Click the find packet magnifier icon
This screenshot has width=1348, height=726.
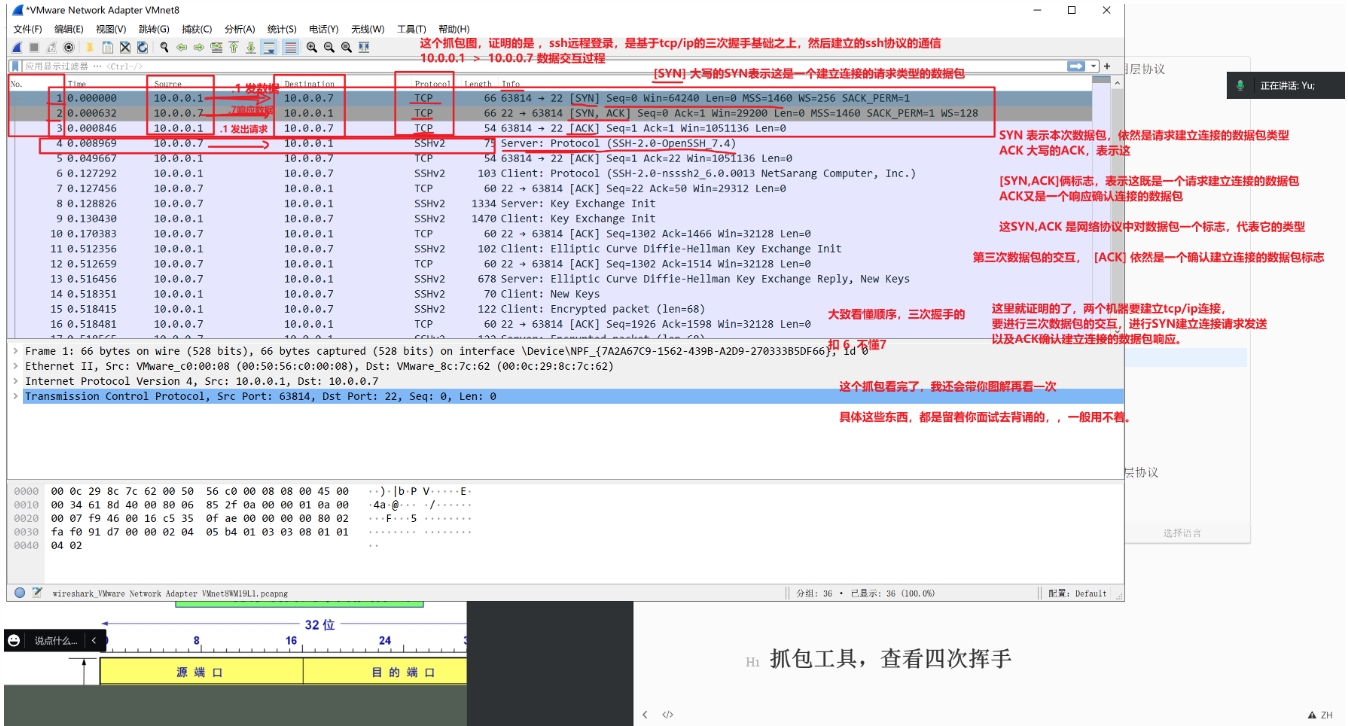tap(164, 47)
